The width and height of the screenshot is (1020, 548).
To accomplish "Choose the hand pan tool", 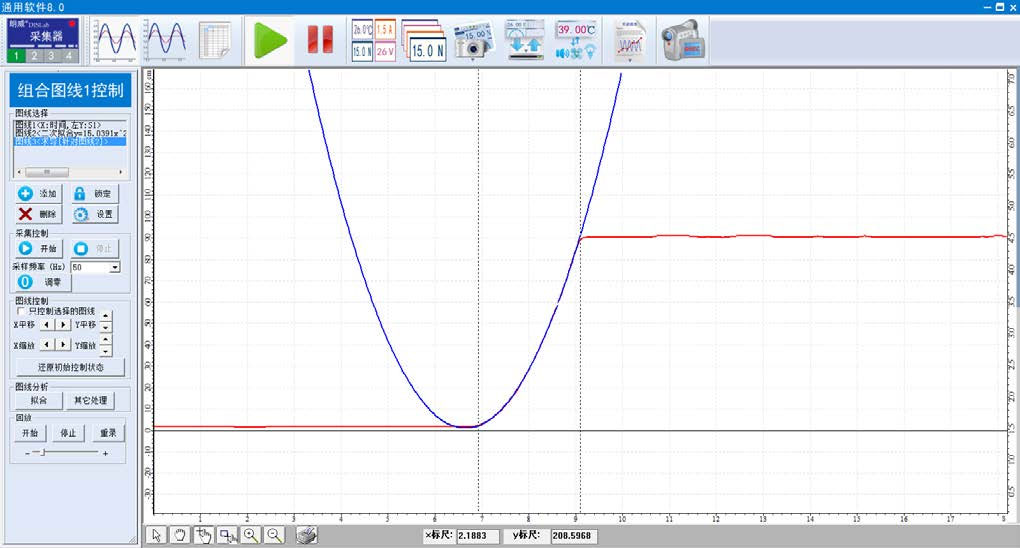I will coord(180,535).
